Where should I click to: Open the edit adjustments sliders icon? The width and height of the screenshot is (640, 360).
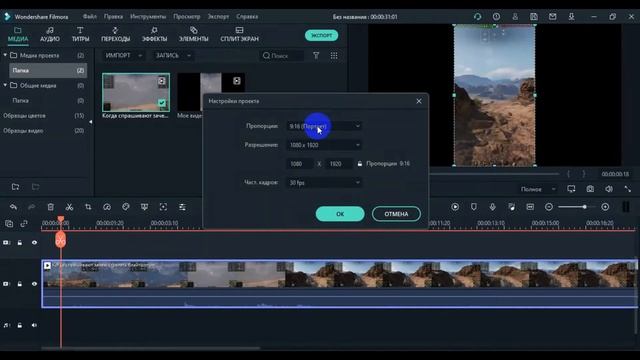(x=182, y=207)
